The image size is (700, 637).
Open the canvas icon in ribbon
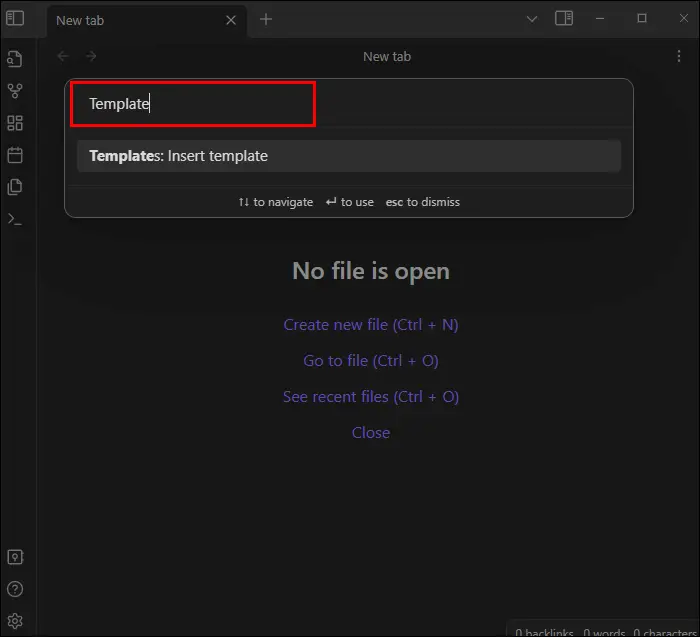click(x=15, y=123)
